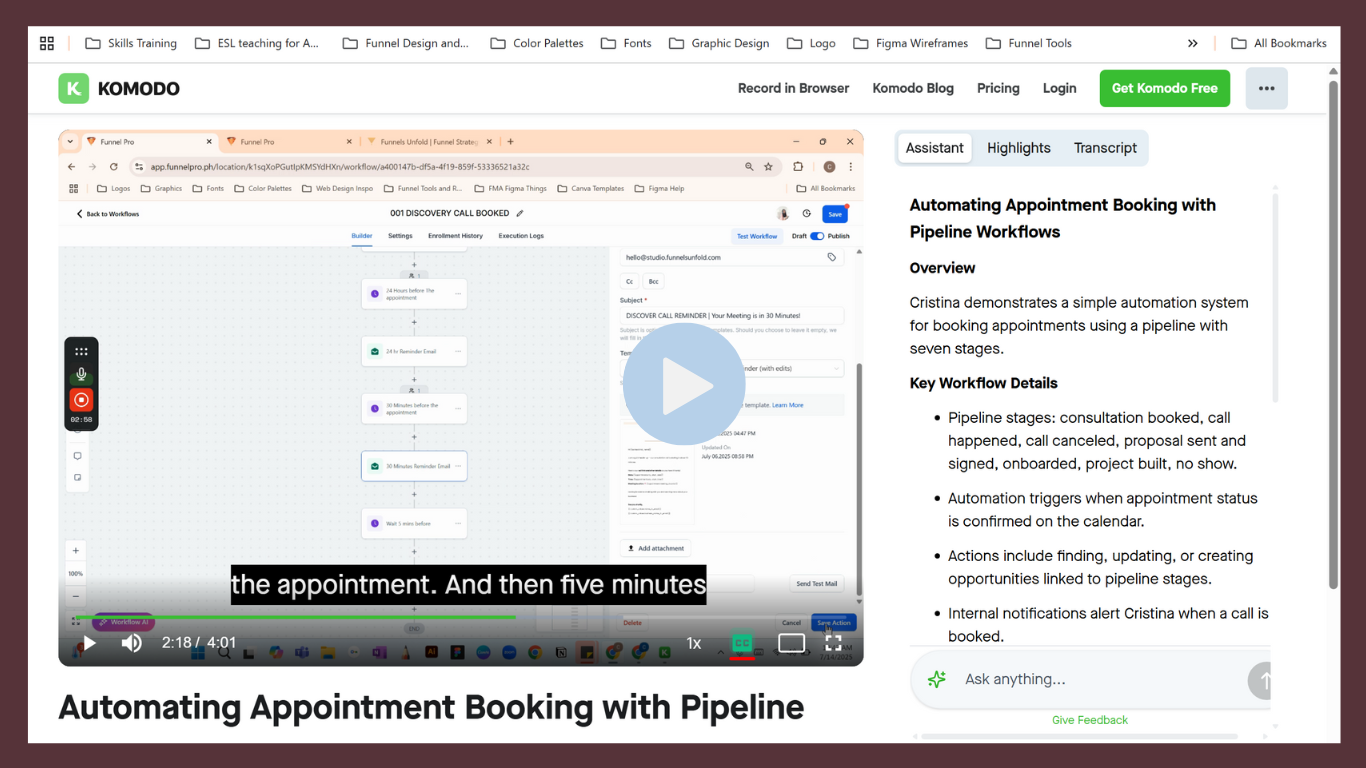Click the 'Cristina demonstrates a simple automation' paragraph
The width and height of the screenshot is (1366, 768).
tap(1079, 326)
